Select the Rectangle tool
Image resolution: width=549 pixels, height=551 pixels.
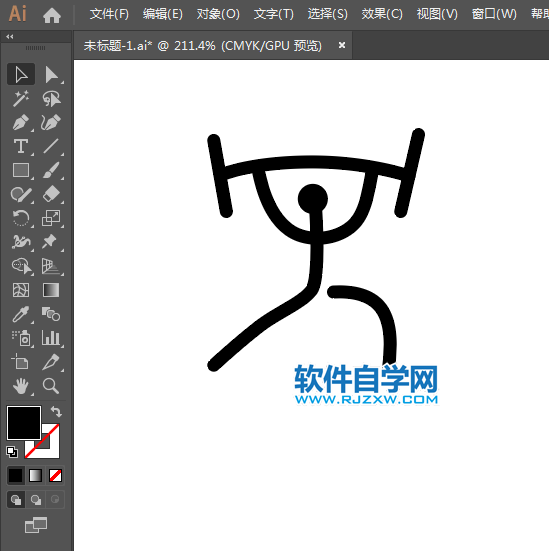[21, 170]
